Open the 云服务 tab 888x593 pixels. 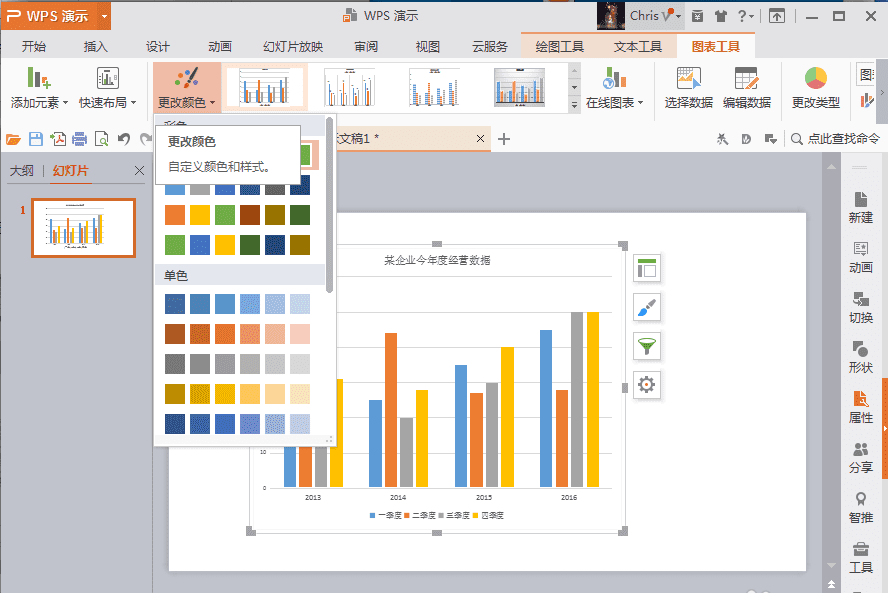490,46
